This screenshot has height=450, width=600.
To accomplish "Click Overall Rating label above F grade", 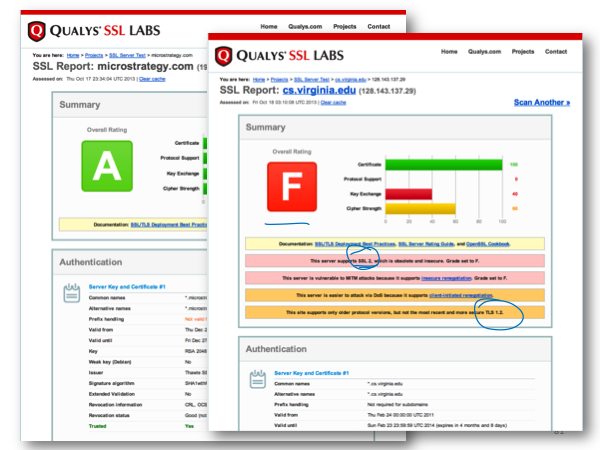I will coord(292,152).
